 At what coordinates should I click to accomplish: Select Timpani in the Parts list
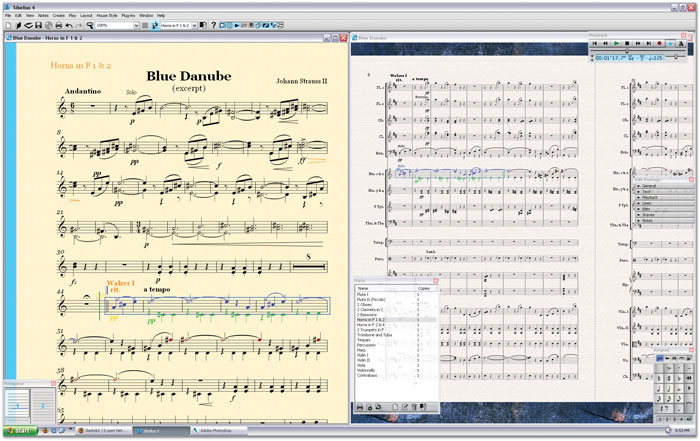point(396,340)
